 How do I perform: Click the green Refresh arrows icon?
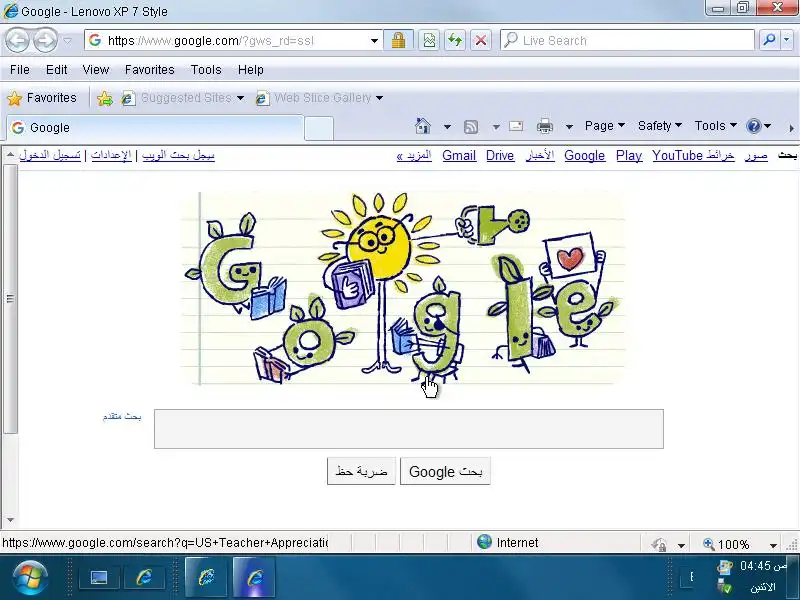coord(455,40)
